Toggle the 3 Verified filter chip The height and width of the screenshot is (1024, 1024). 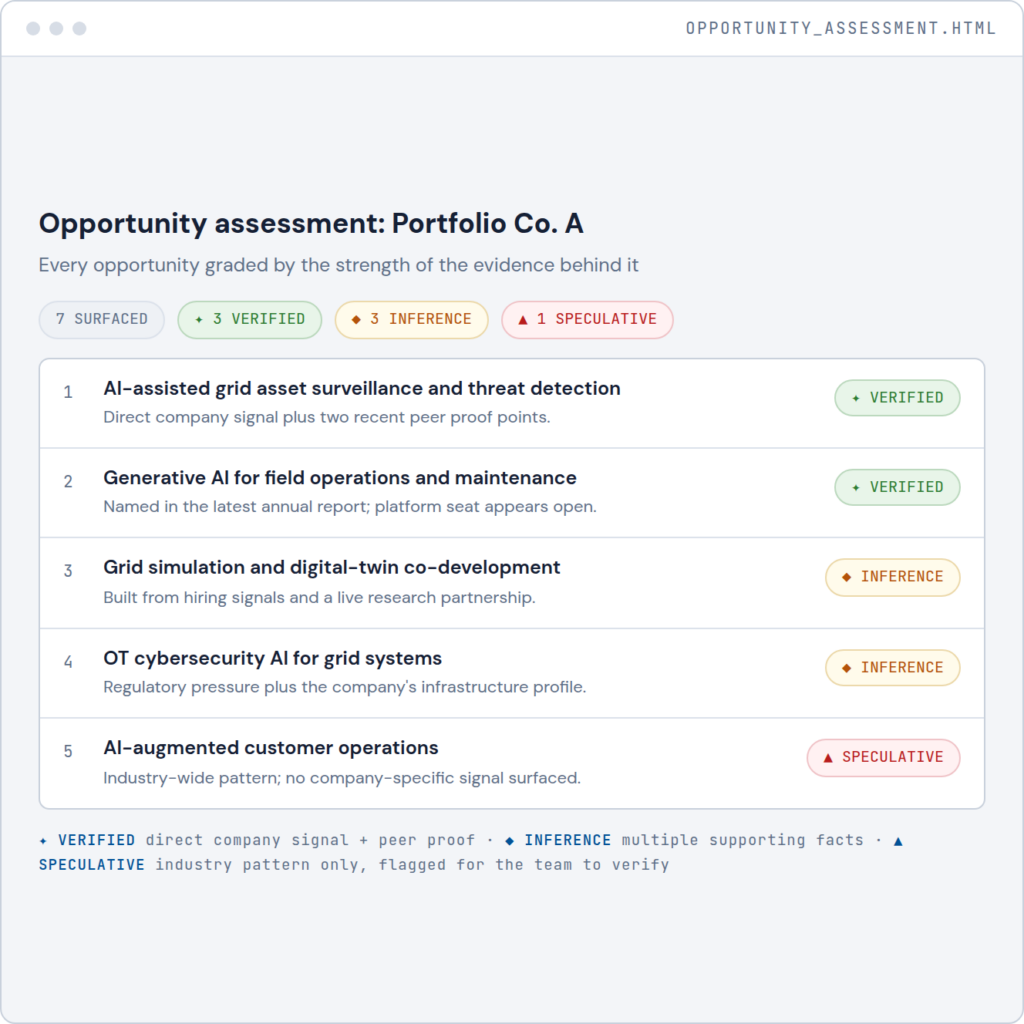(x=249, y=319)
